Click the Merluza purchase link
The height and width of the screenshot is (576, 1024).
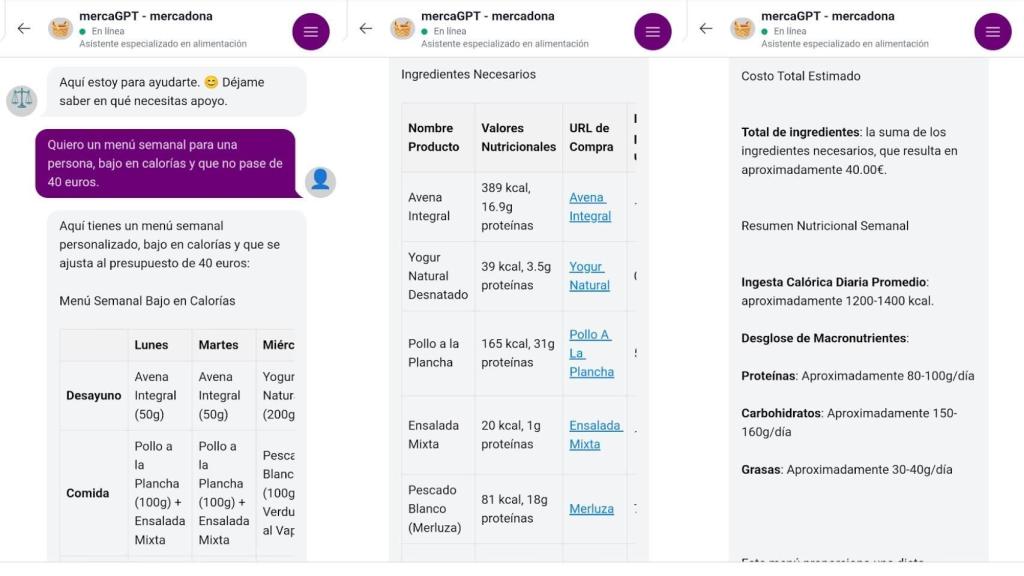[591, 509]
